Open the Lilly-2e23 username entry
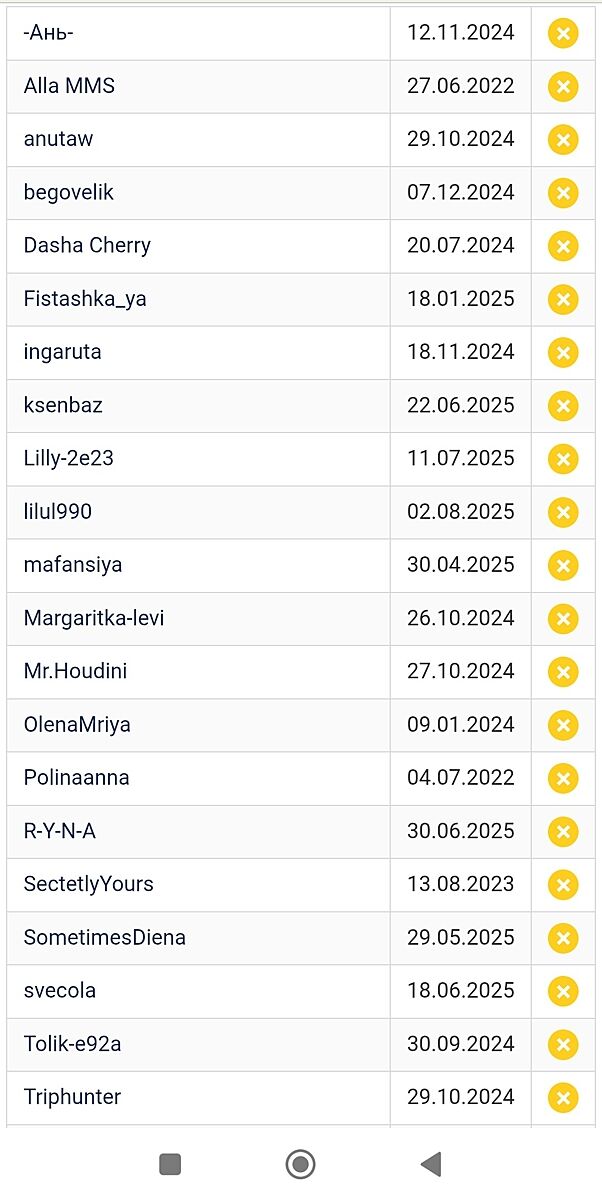 [x=69, y=458]
